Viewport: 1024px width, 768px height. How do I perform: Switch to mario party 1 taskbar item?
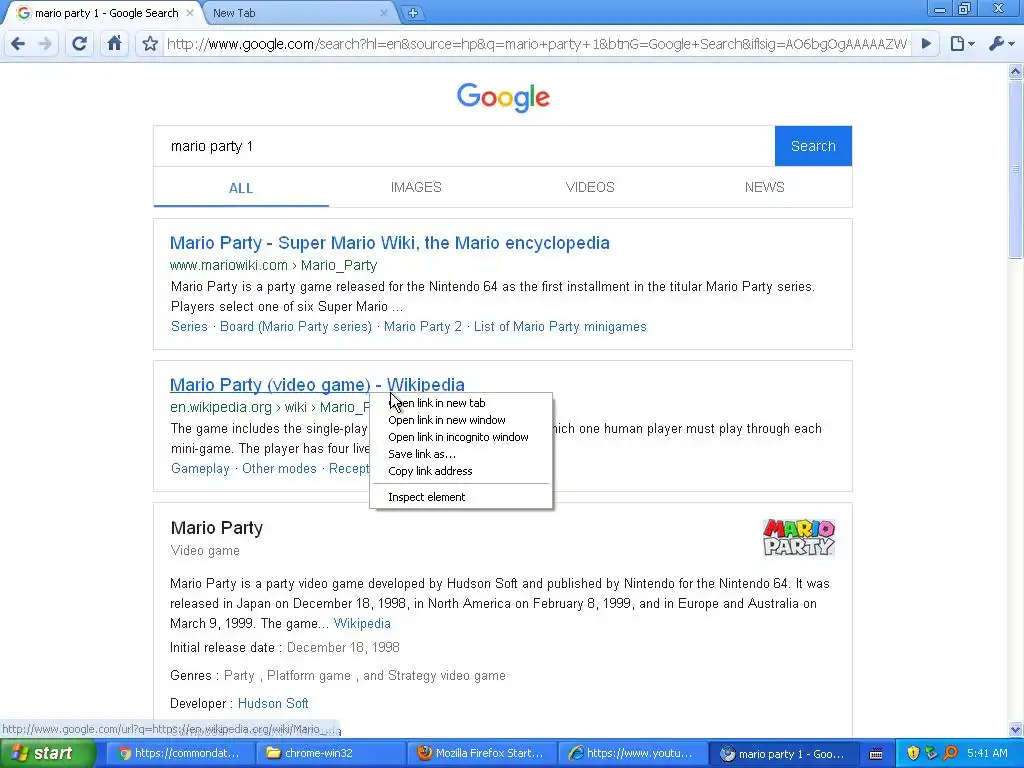tap(782, 754)
